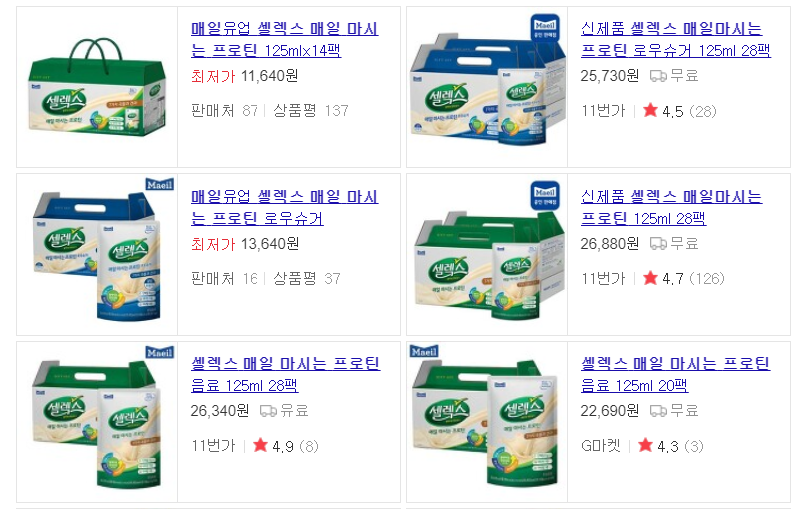Click the red star rating 4.7
Image resolution: width=799 pixels, height=509 pixels.
tap(650, 278)
